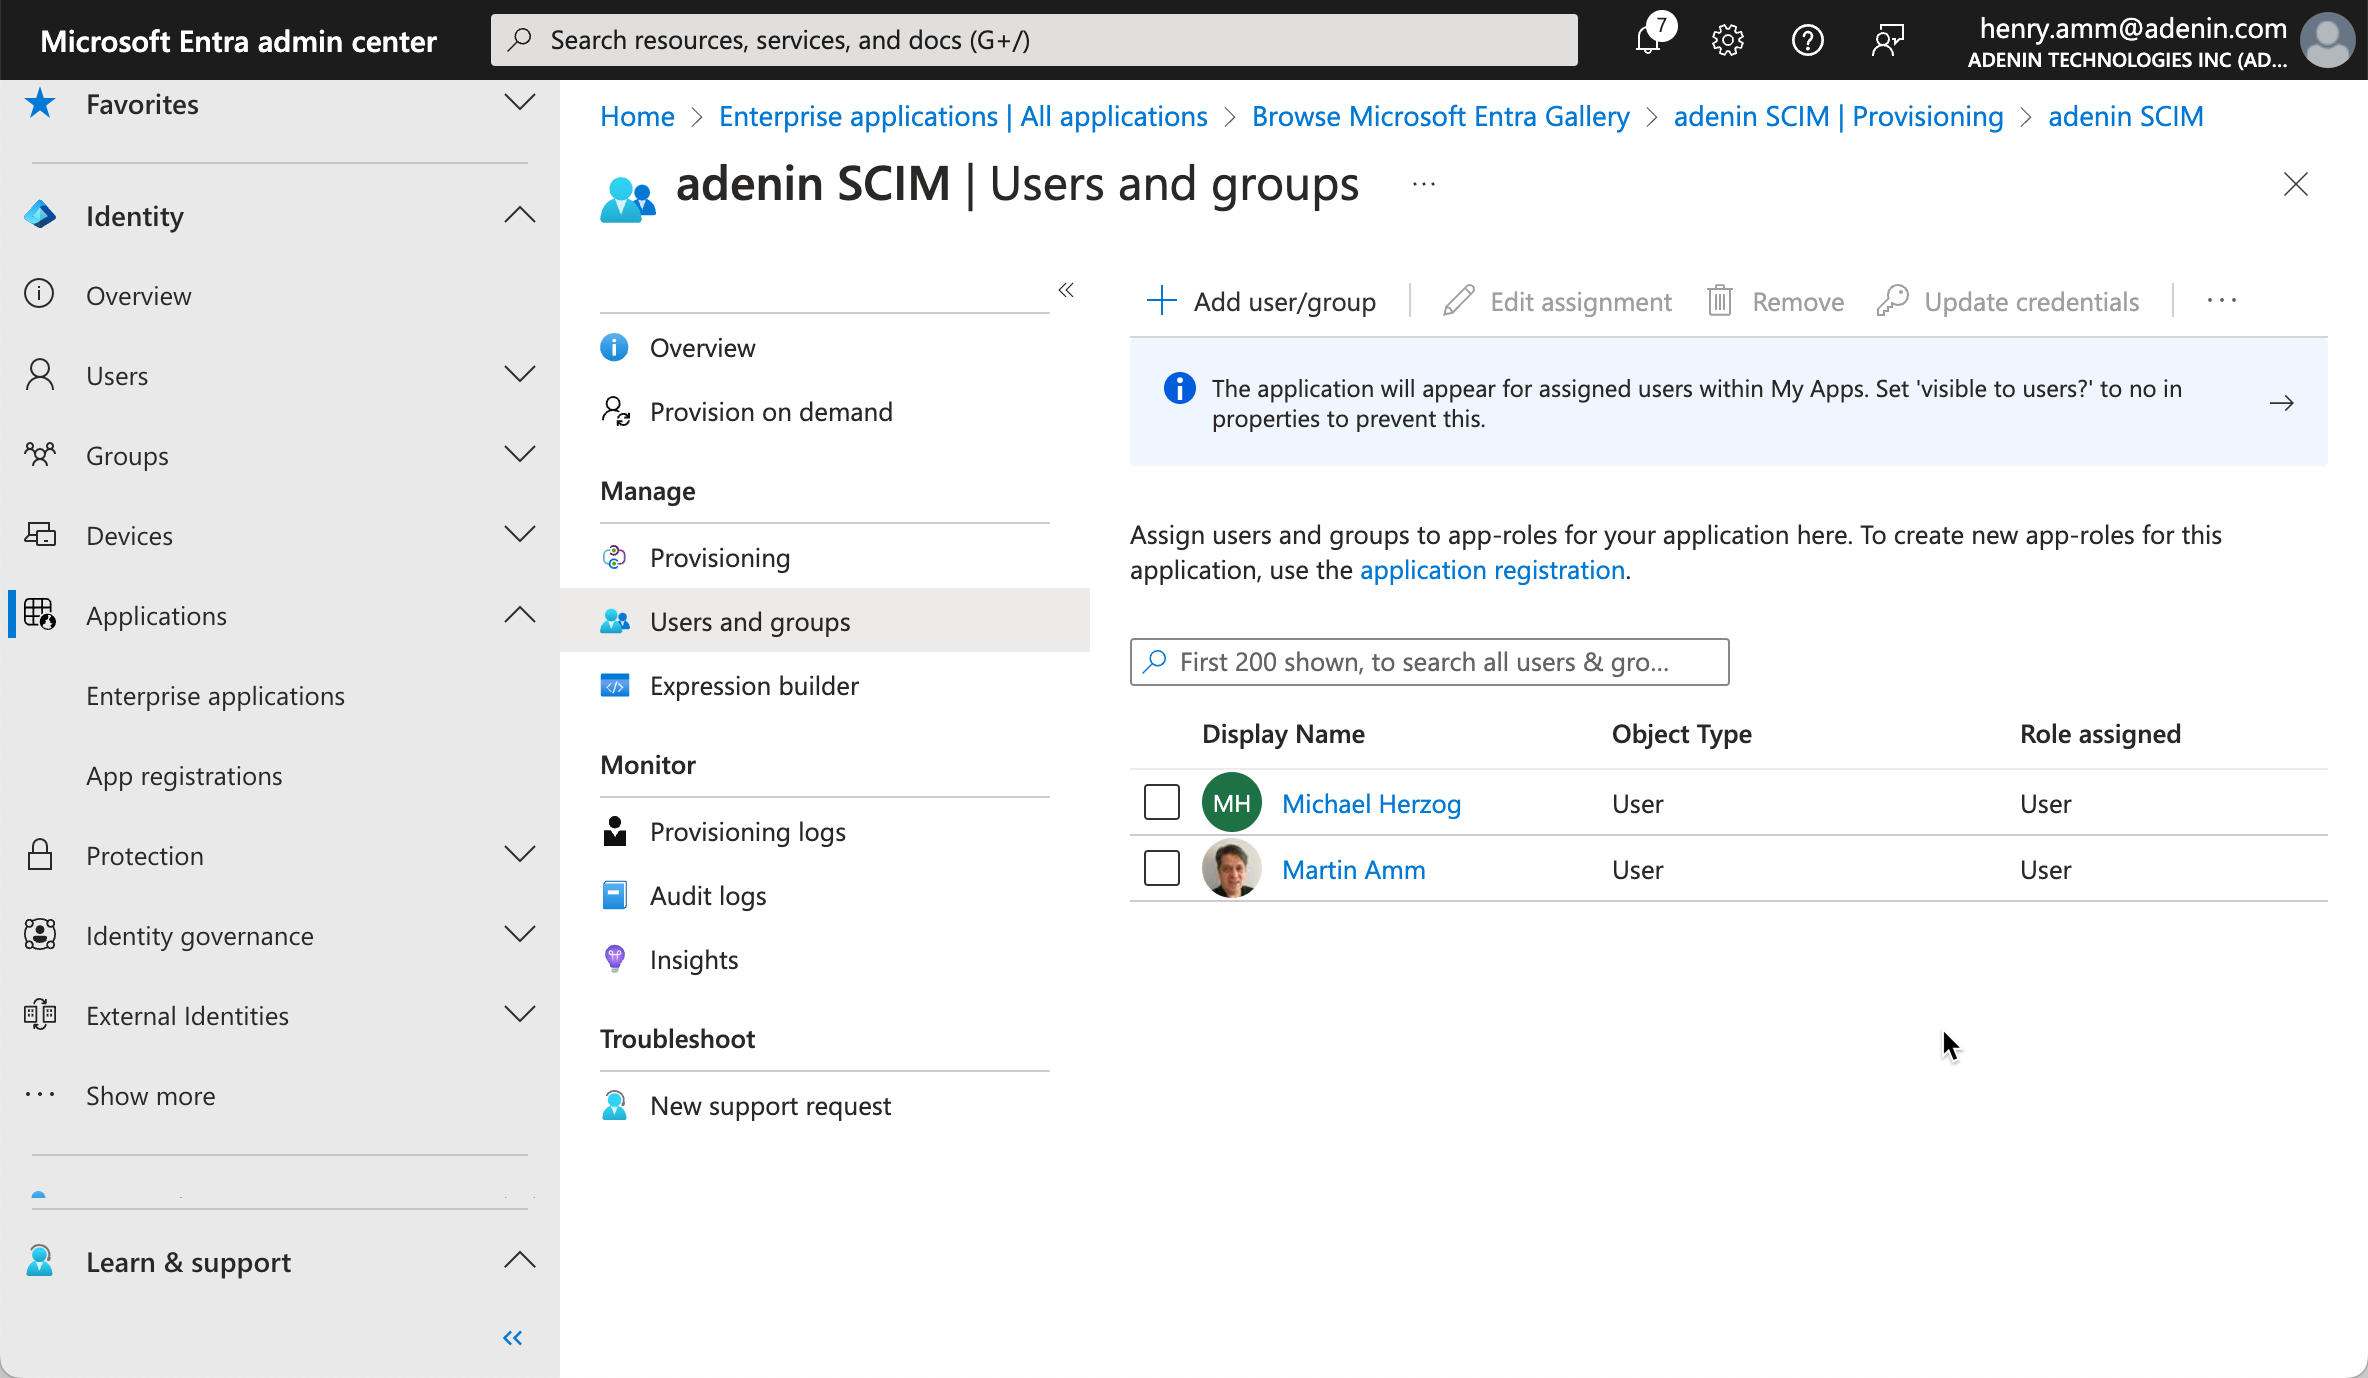2368x1378 pixels.
Task: Expand the Protection navigation section
Action: tap(519, 855)
